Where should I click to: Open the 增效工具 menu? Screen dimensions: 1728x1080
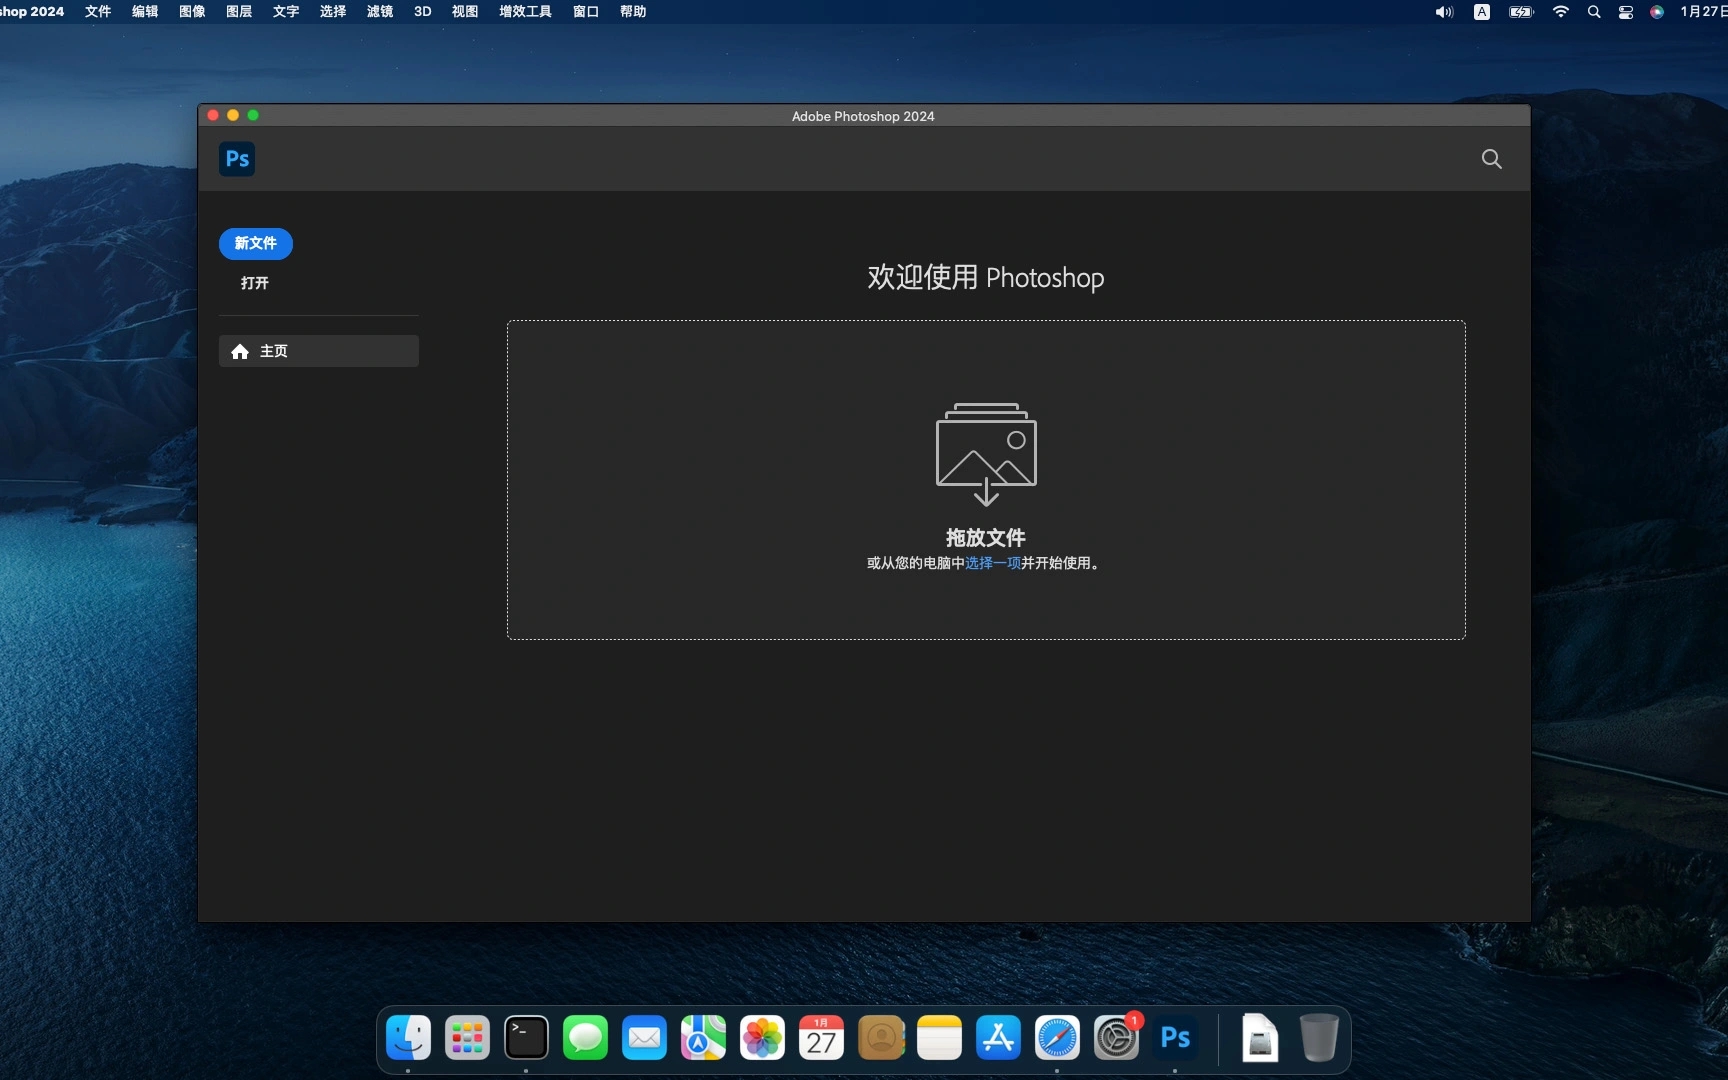coord(525,12)
